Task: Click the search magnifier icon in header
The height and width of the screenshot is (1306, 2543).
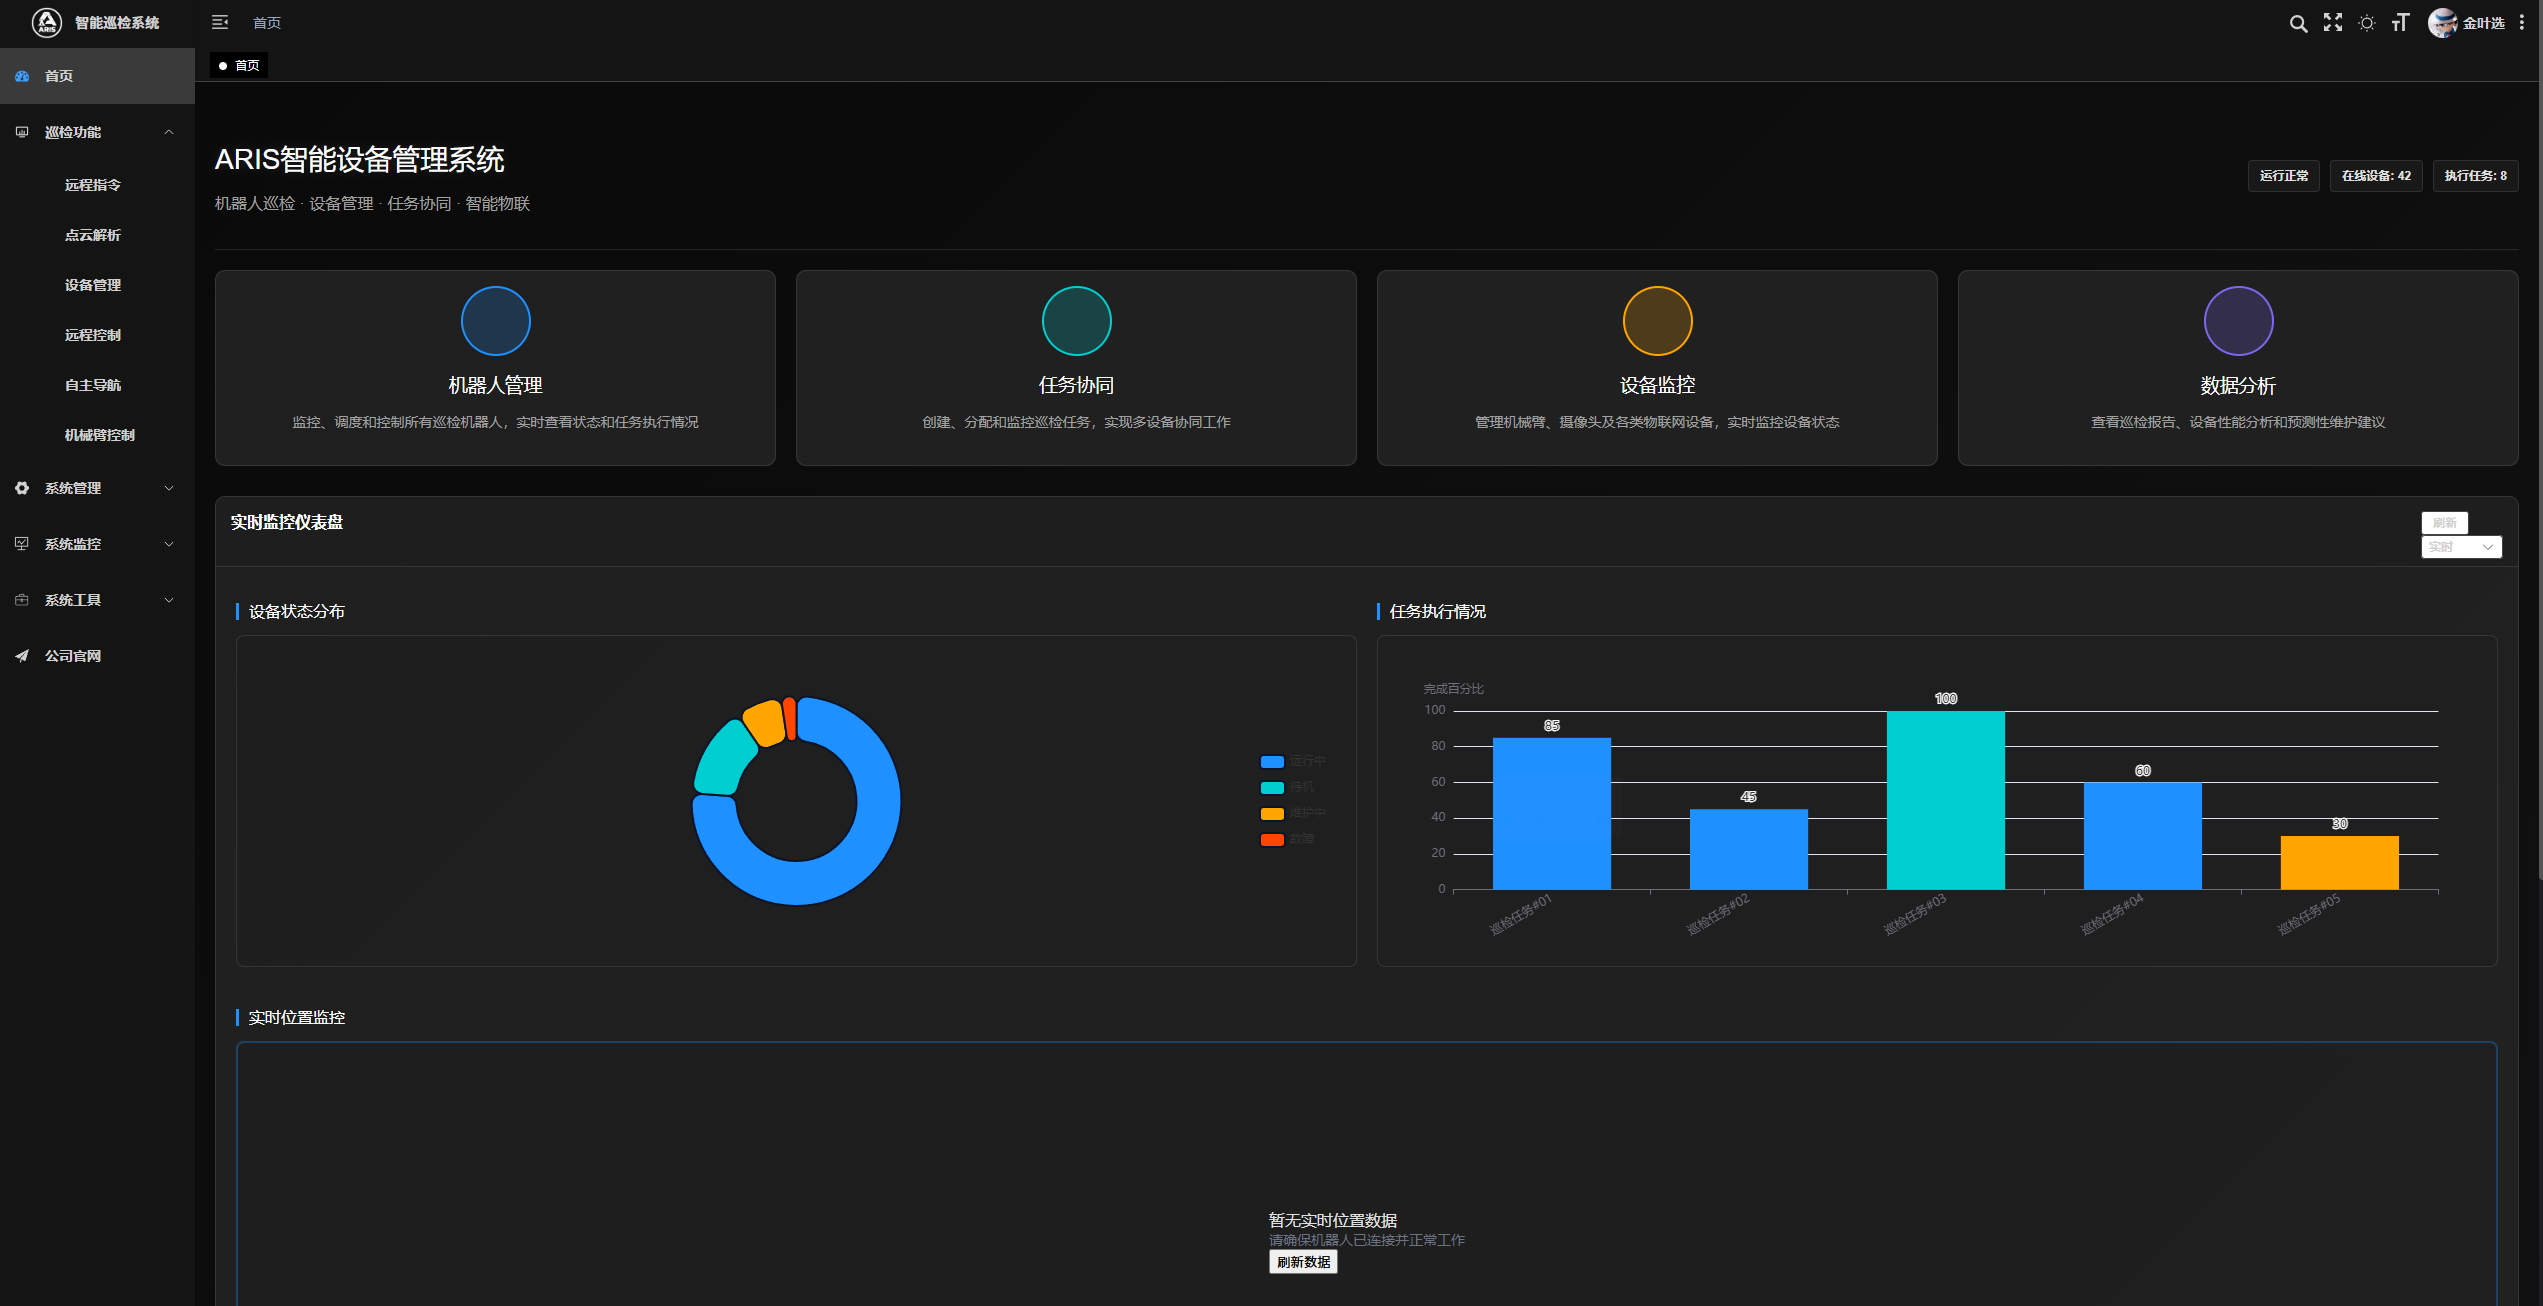Action: (2298, 23)
